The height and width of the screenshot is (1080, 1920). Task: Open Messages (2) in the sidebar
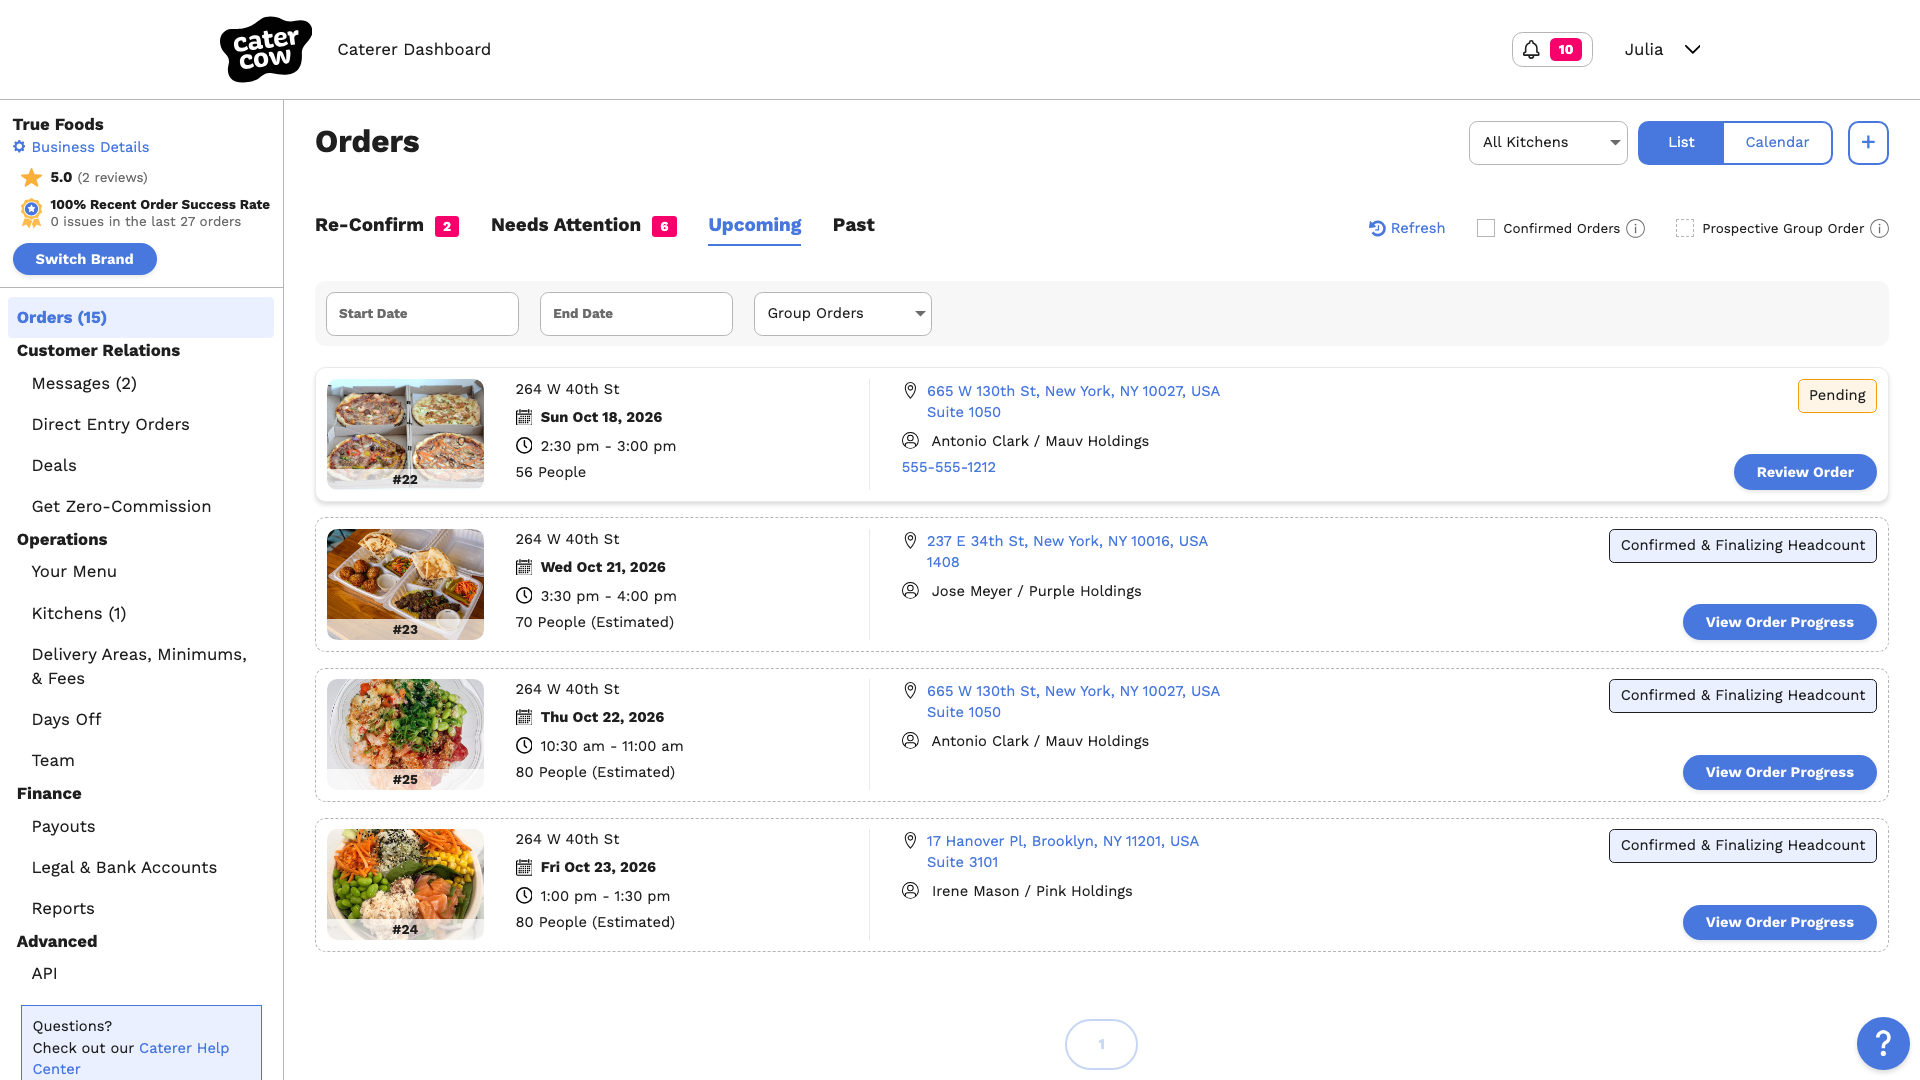pos(84,384)
